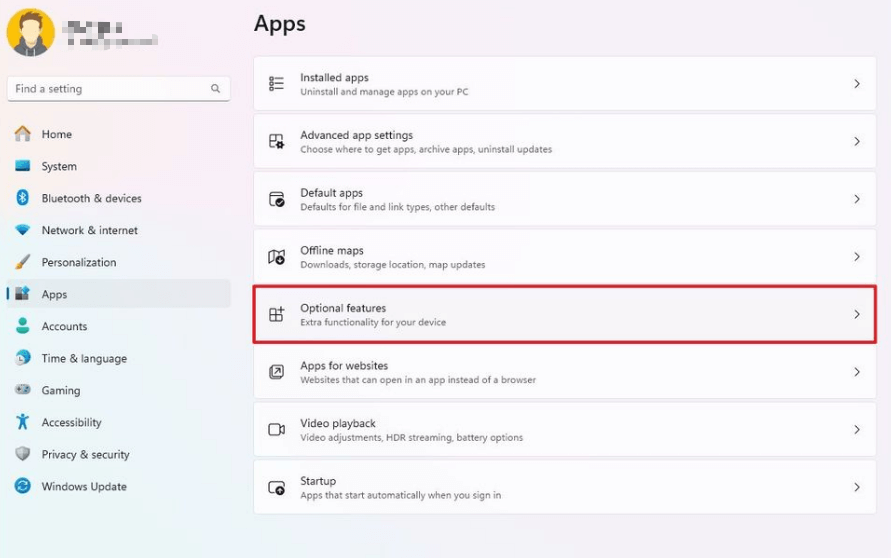The width and height of the screenshot is (891, 558).
Task: Expand Installed apps using its chevron
Action: point(857,84)
